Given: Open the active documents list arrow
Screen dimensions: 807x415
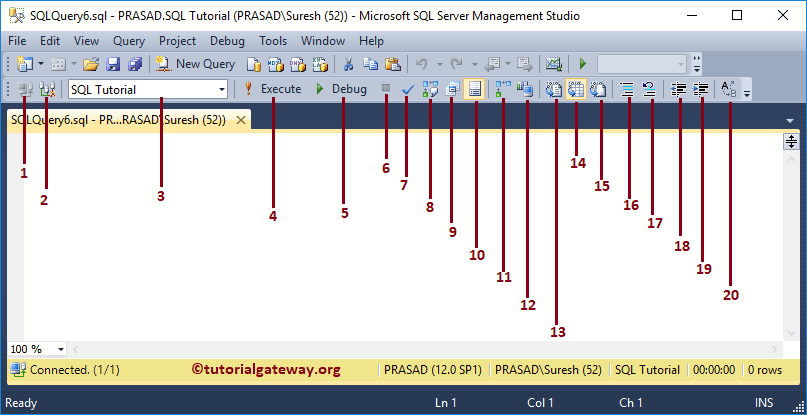Looking at the screenshot, I should (790, 121).
